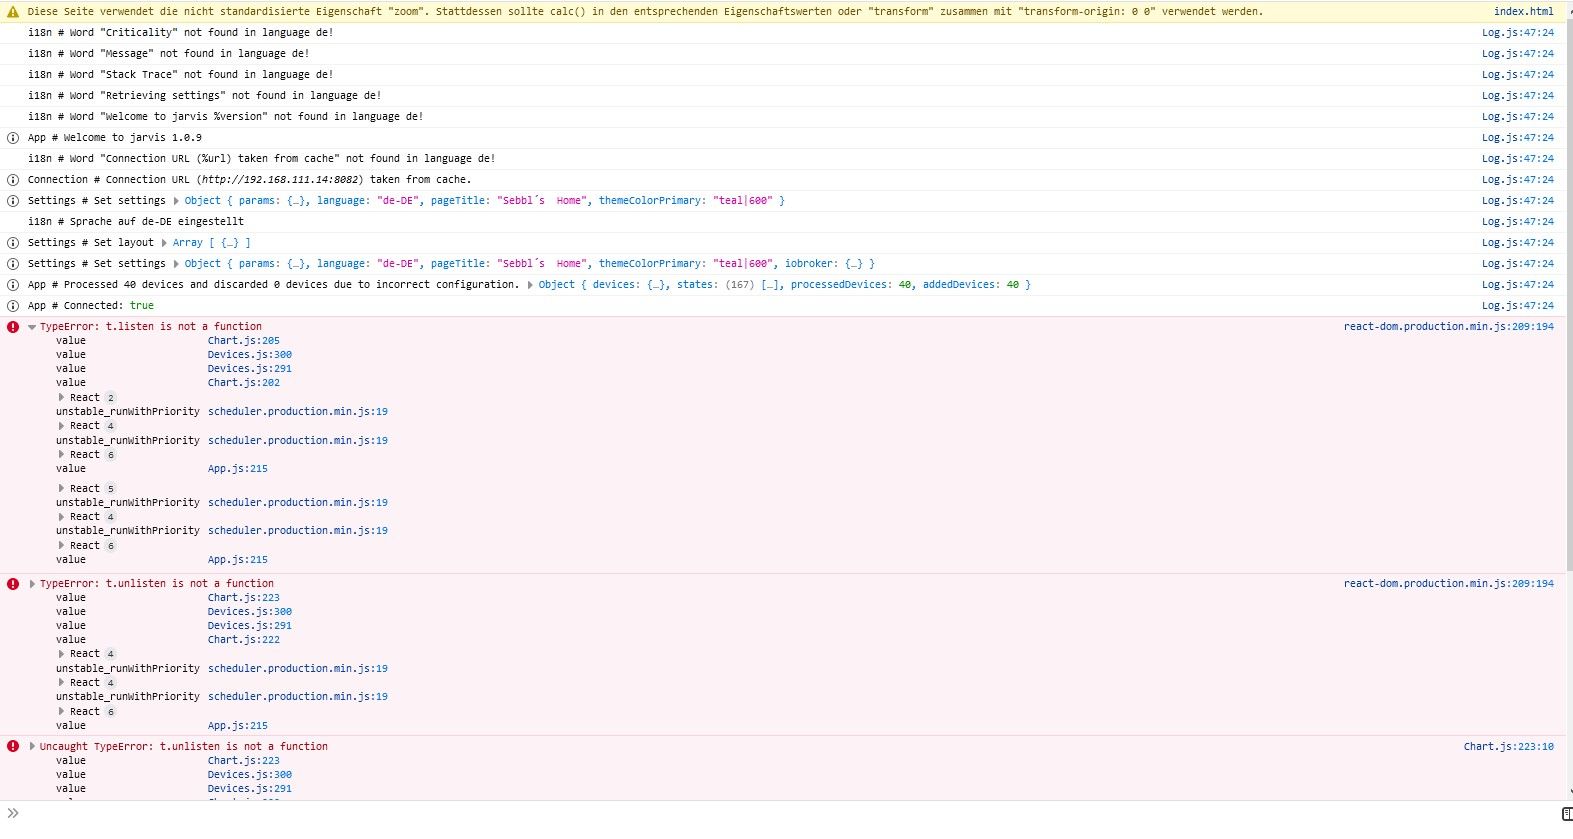Open Chart.js:223:10 source link

(1508, 747)
